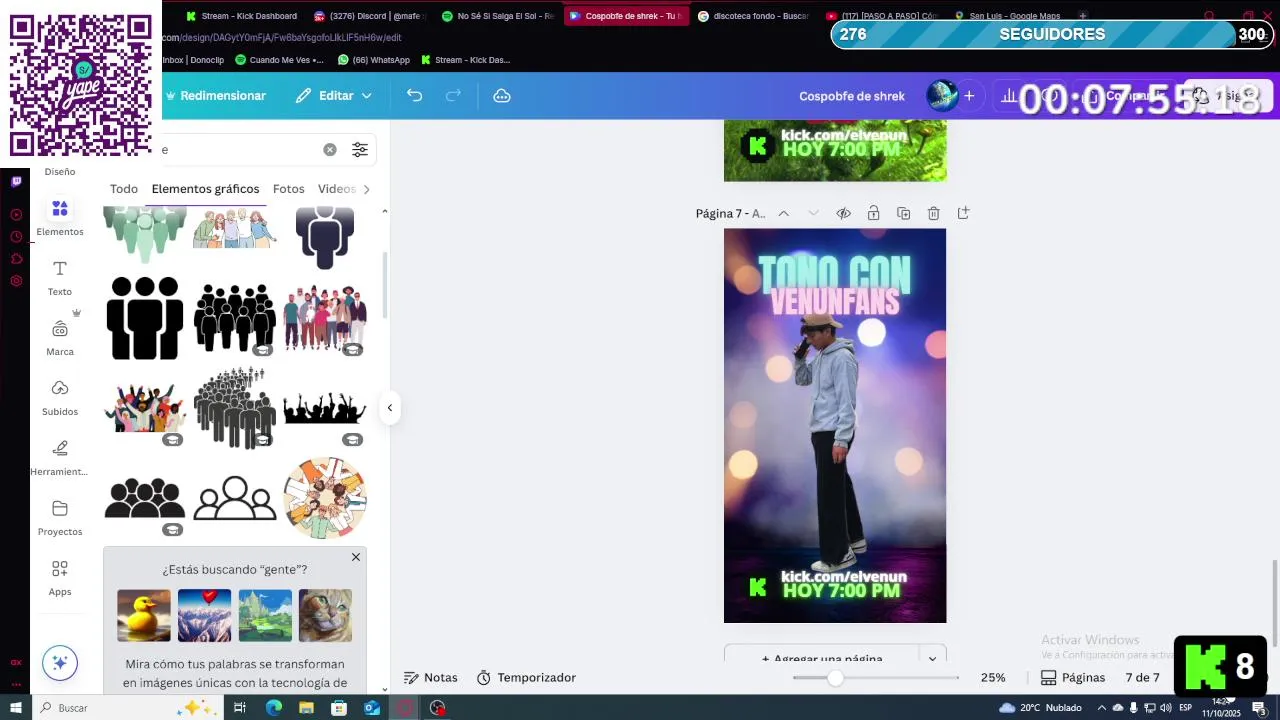Redo the last edit
The height and width of the screenshot is (720, 1280).
tap(453, 95)
